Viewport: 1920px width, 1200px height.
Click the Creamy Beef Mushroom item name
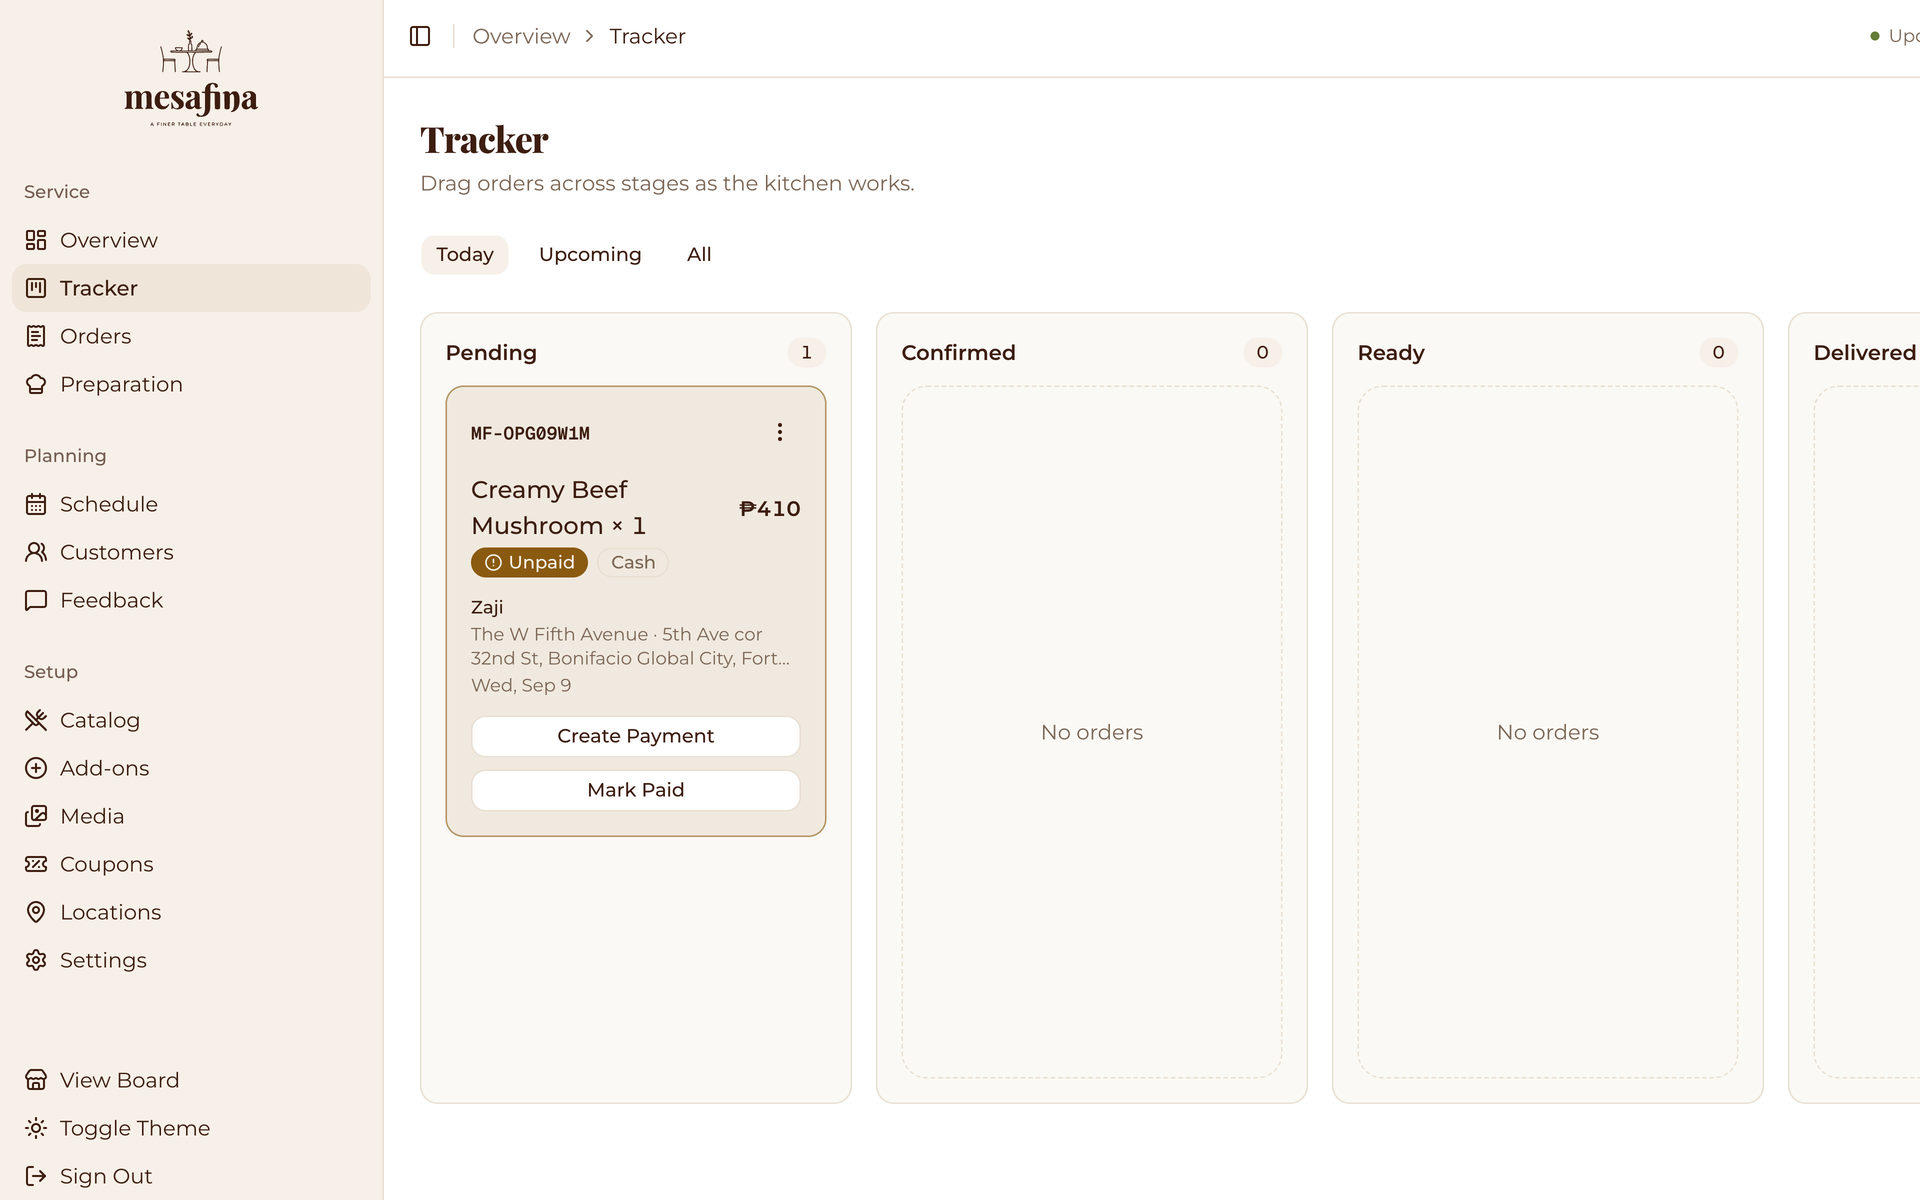558,508
